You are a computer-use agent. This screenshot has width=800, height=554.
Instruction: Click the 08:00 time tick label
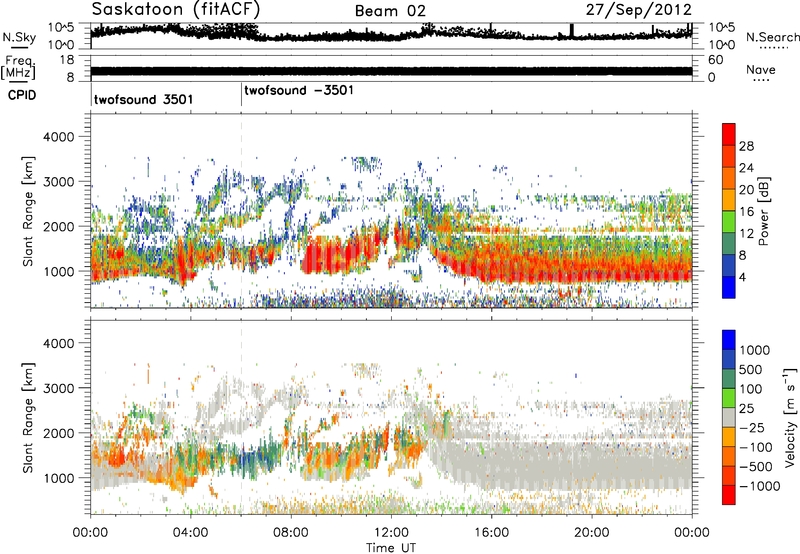(x=291, y=533)
